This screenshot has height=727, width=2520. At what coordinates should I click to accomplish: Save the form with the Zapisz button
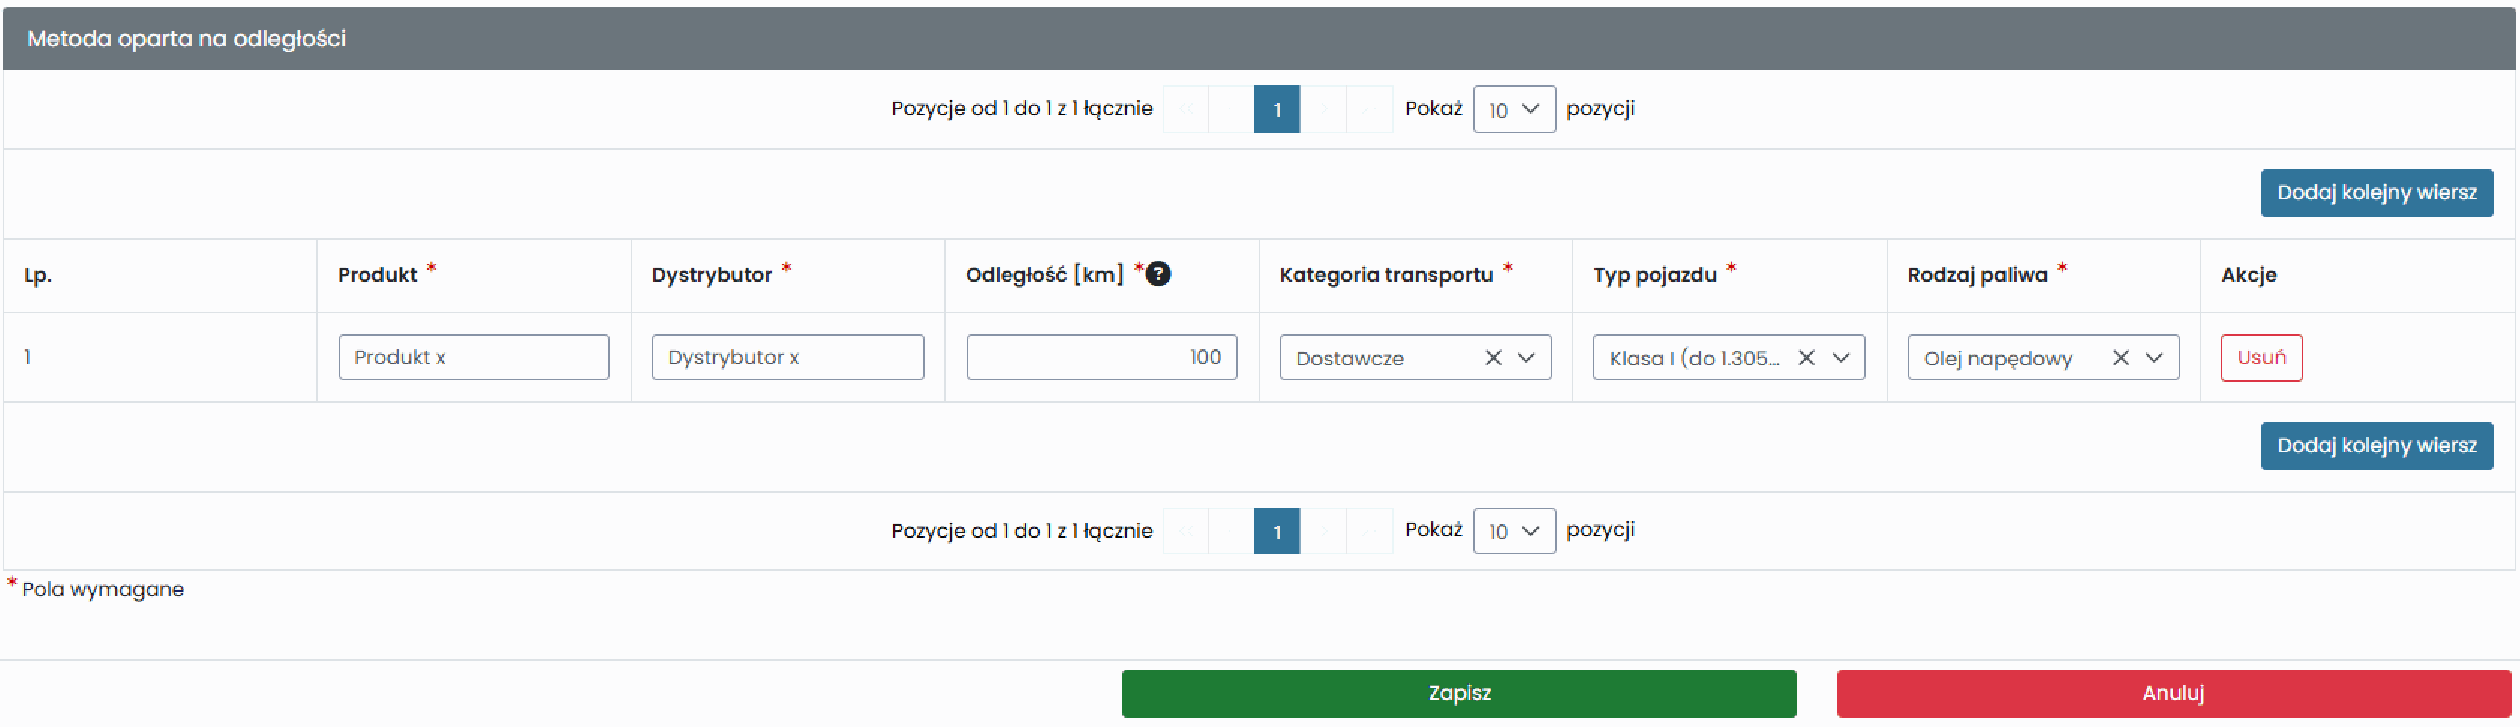[x=1459, y=694]
